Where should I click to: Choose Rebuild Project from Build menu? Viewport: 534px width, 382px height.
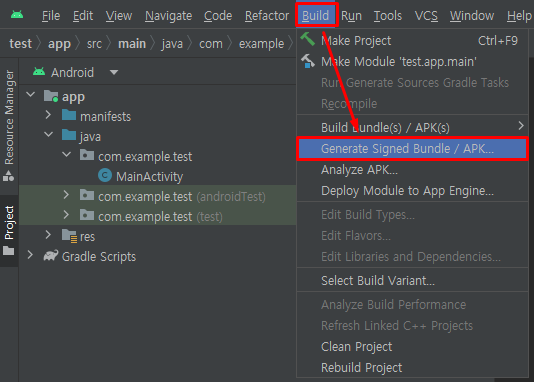click(412, 368)
